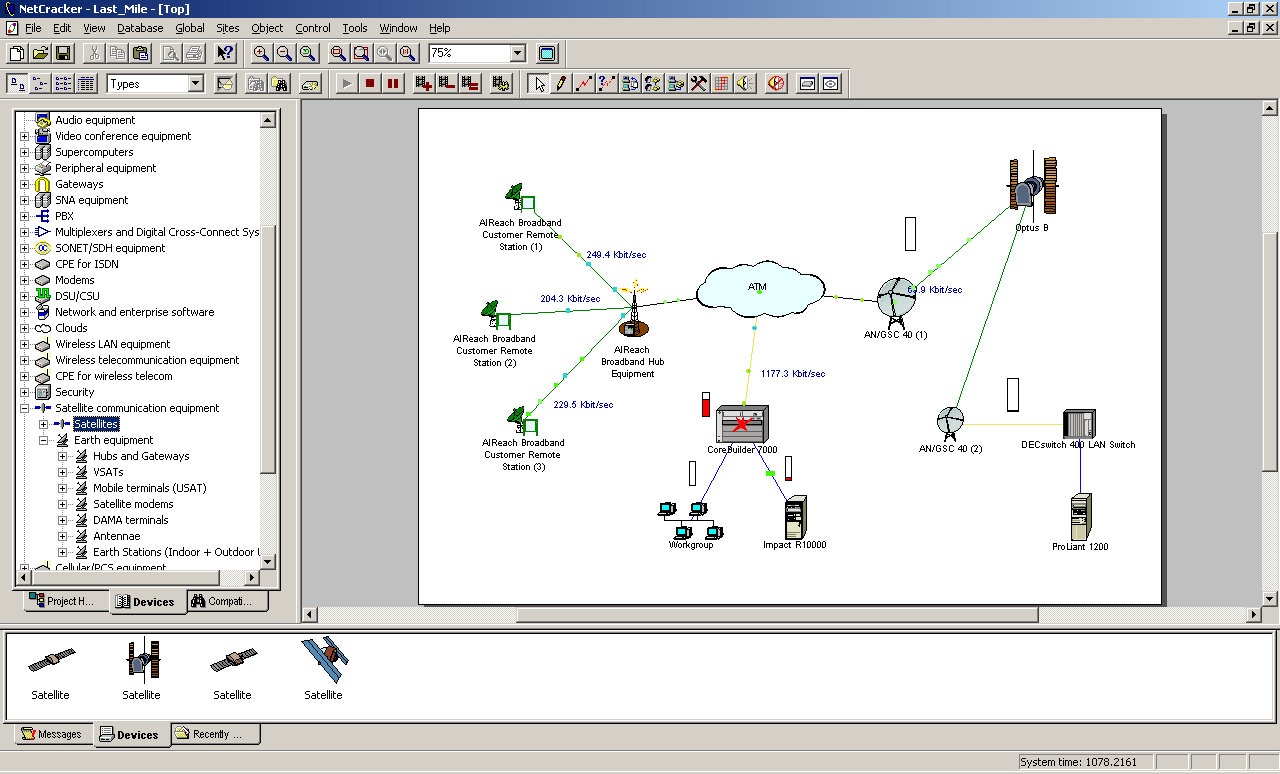This screenshot has width=1280, height=774.
Task: Select Wireless LAN equipment in tree
Action: [x=112, y=344]
